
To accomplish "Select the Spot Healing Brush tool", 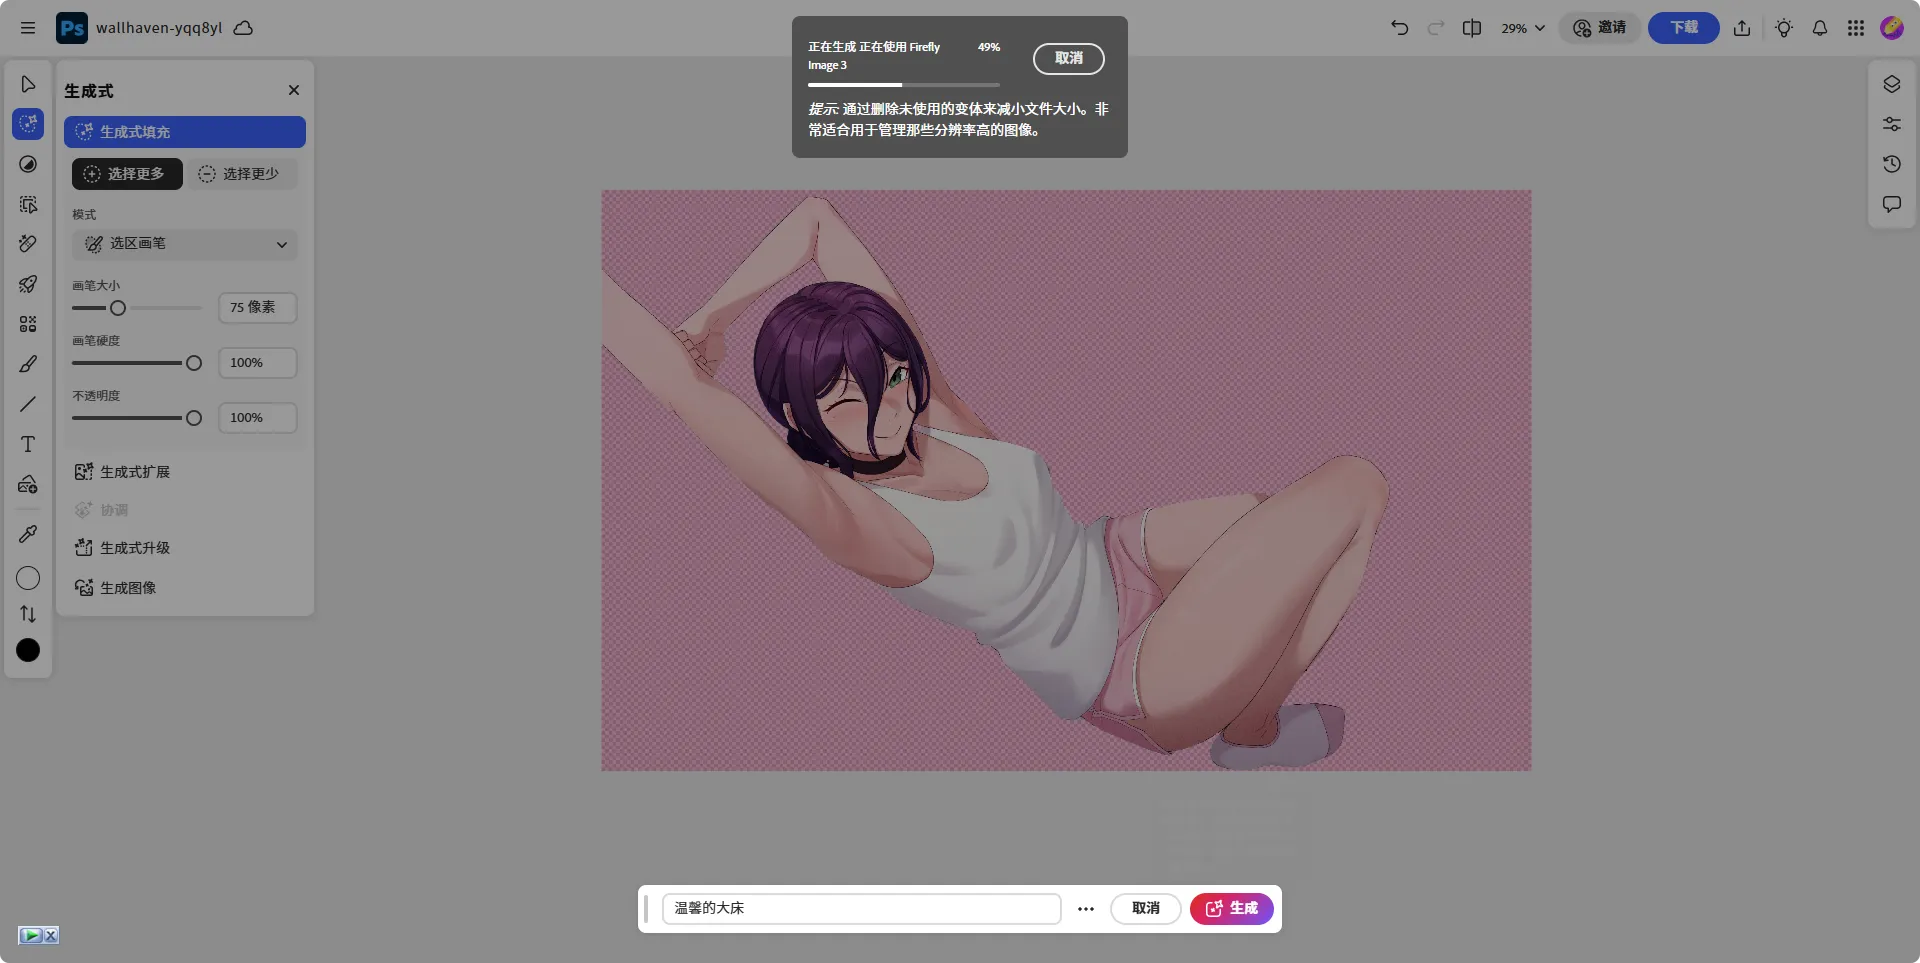I will click(28, 244).
